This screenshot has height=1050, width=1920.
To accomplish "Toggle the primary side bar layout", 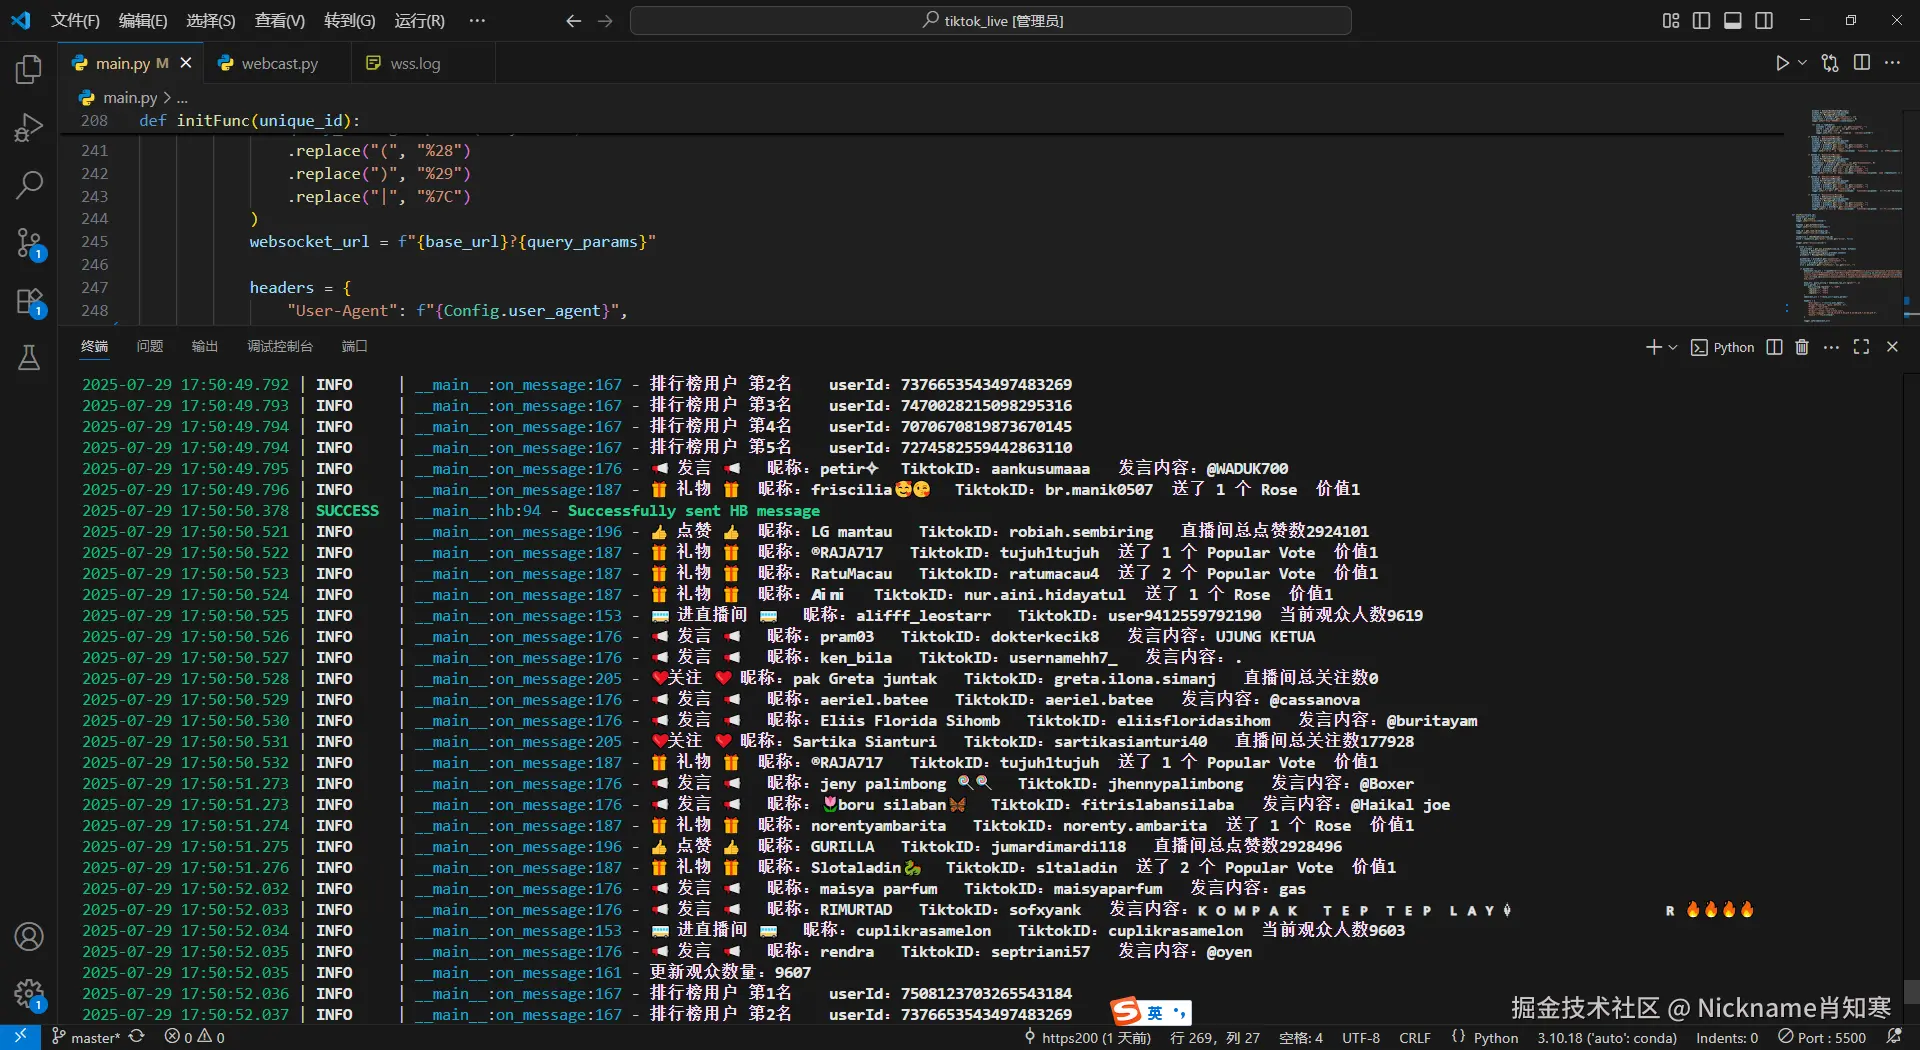I will (x=1701, y=21).
